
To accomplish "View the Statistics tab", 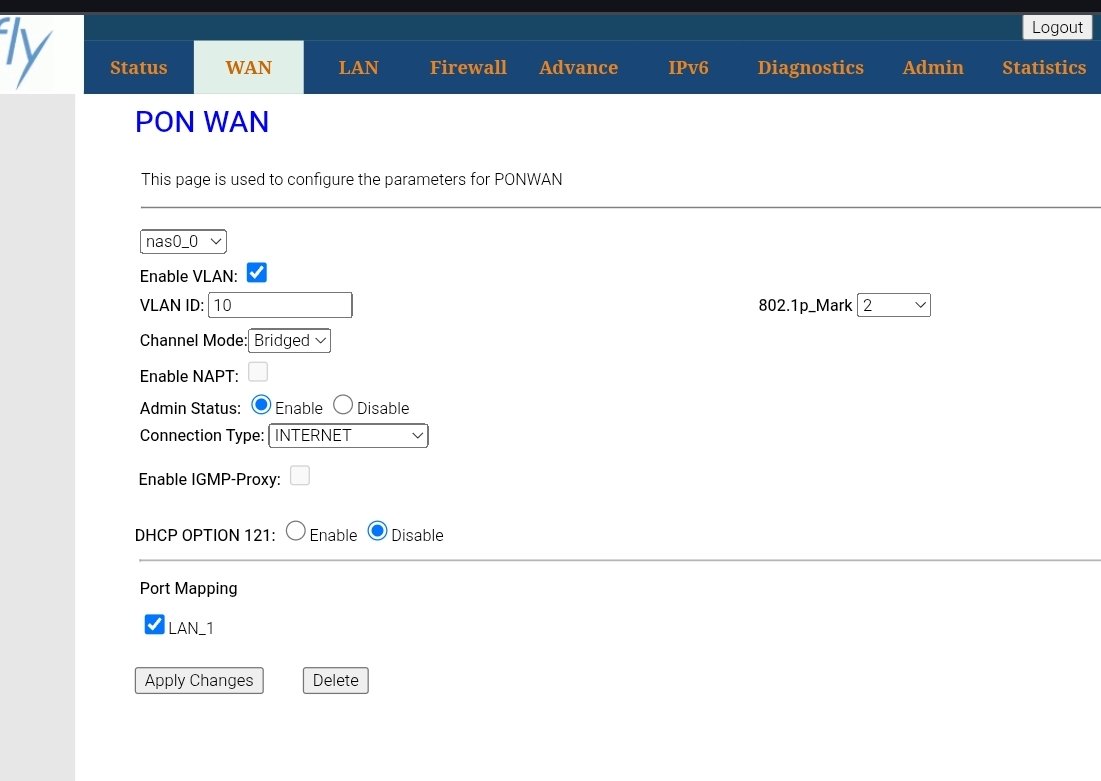I will (x=1044, y=68).
